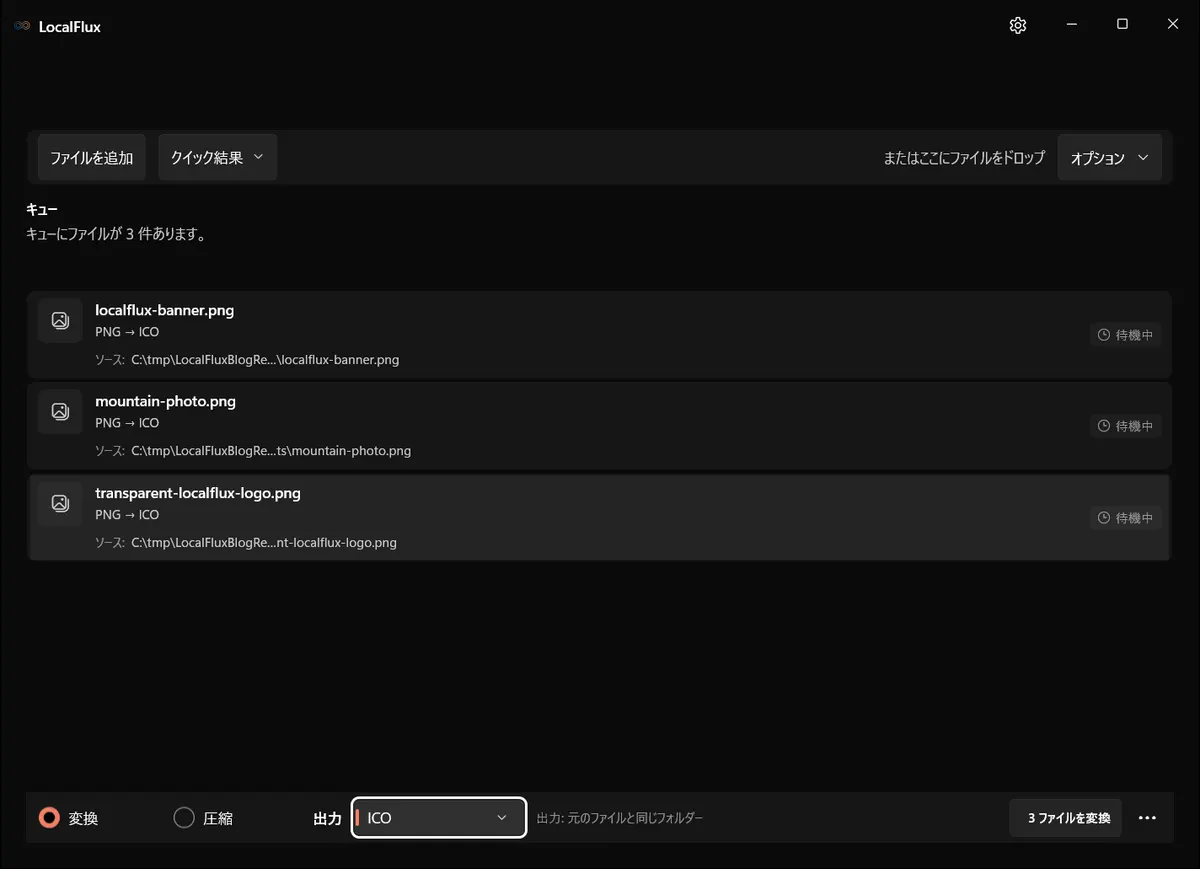Select the transparent-localflux-logo.png file name
Screen dimensions: 1200x869
(198, 493)
